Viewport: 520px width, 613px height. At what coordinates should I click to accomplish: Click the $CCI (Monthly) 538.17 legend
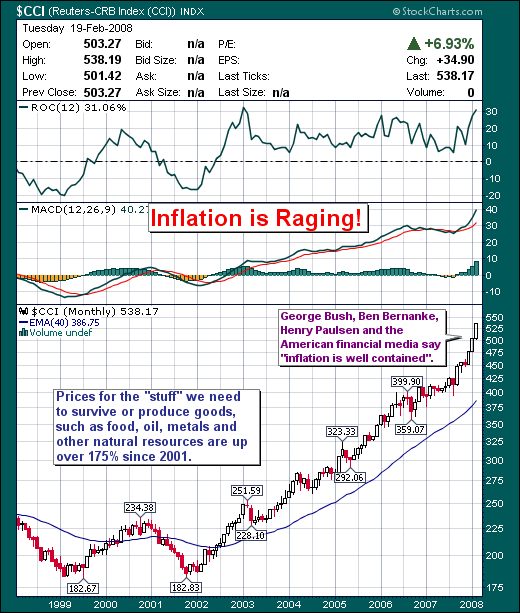[x=95, y=312]
